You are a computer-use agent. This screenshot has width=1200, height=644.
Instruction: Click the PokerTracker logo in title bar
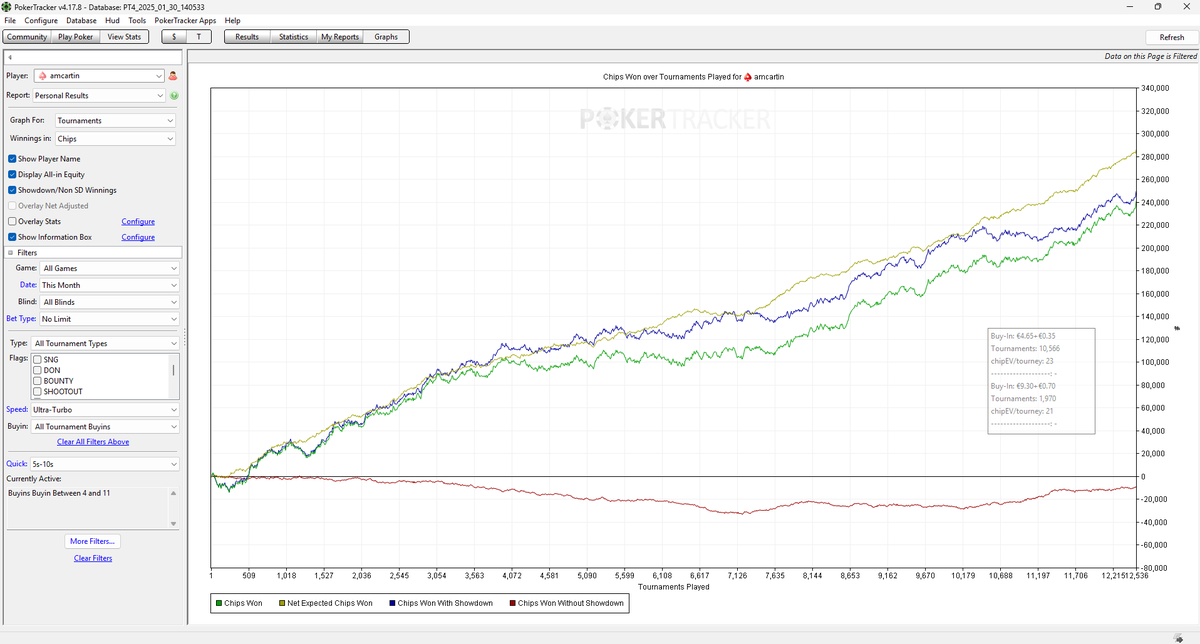7,6
